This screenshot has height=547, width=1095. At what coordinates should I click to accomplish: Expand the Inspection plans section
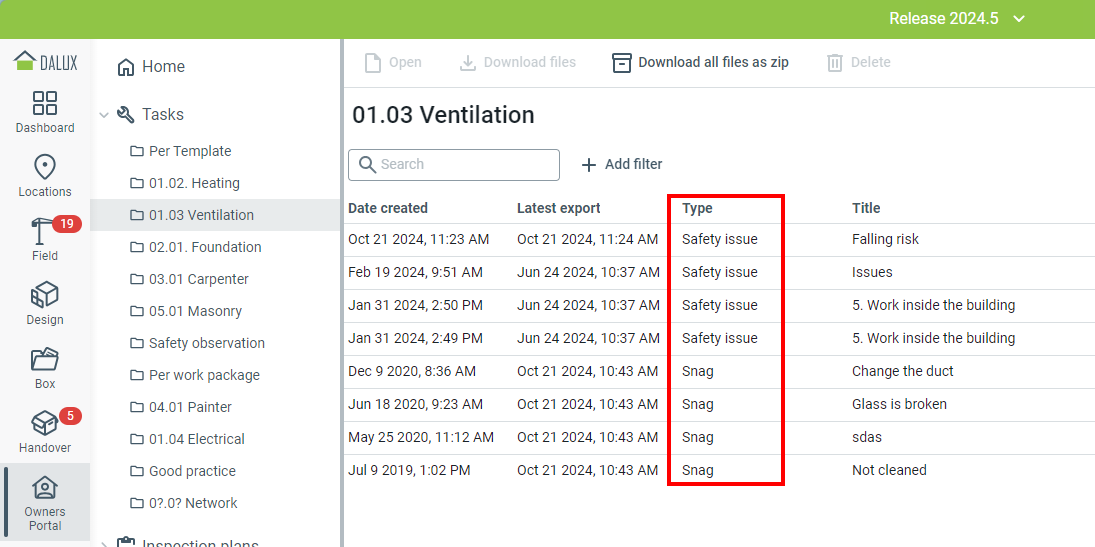(x=104, y=544)
